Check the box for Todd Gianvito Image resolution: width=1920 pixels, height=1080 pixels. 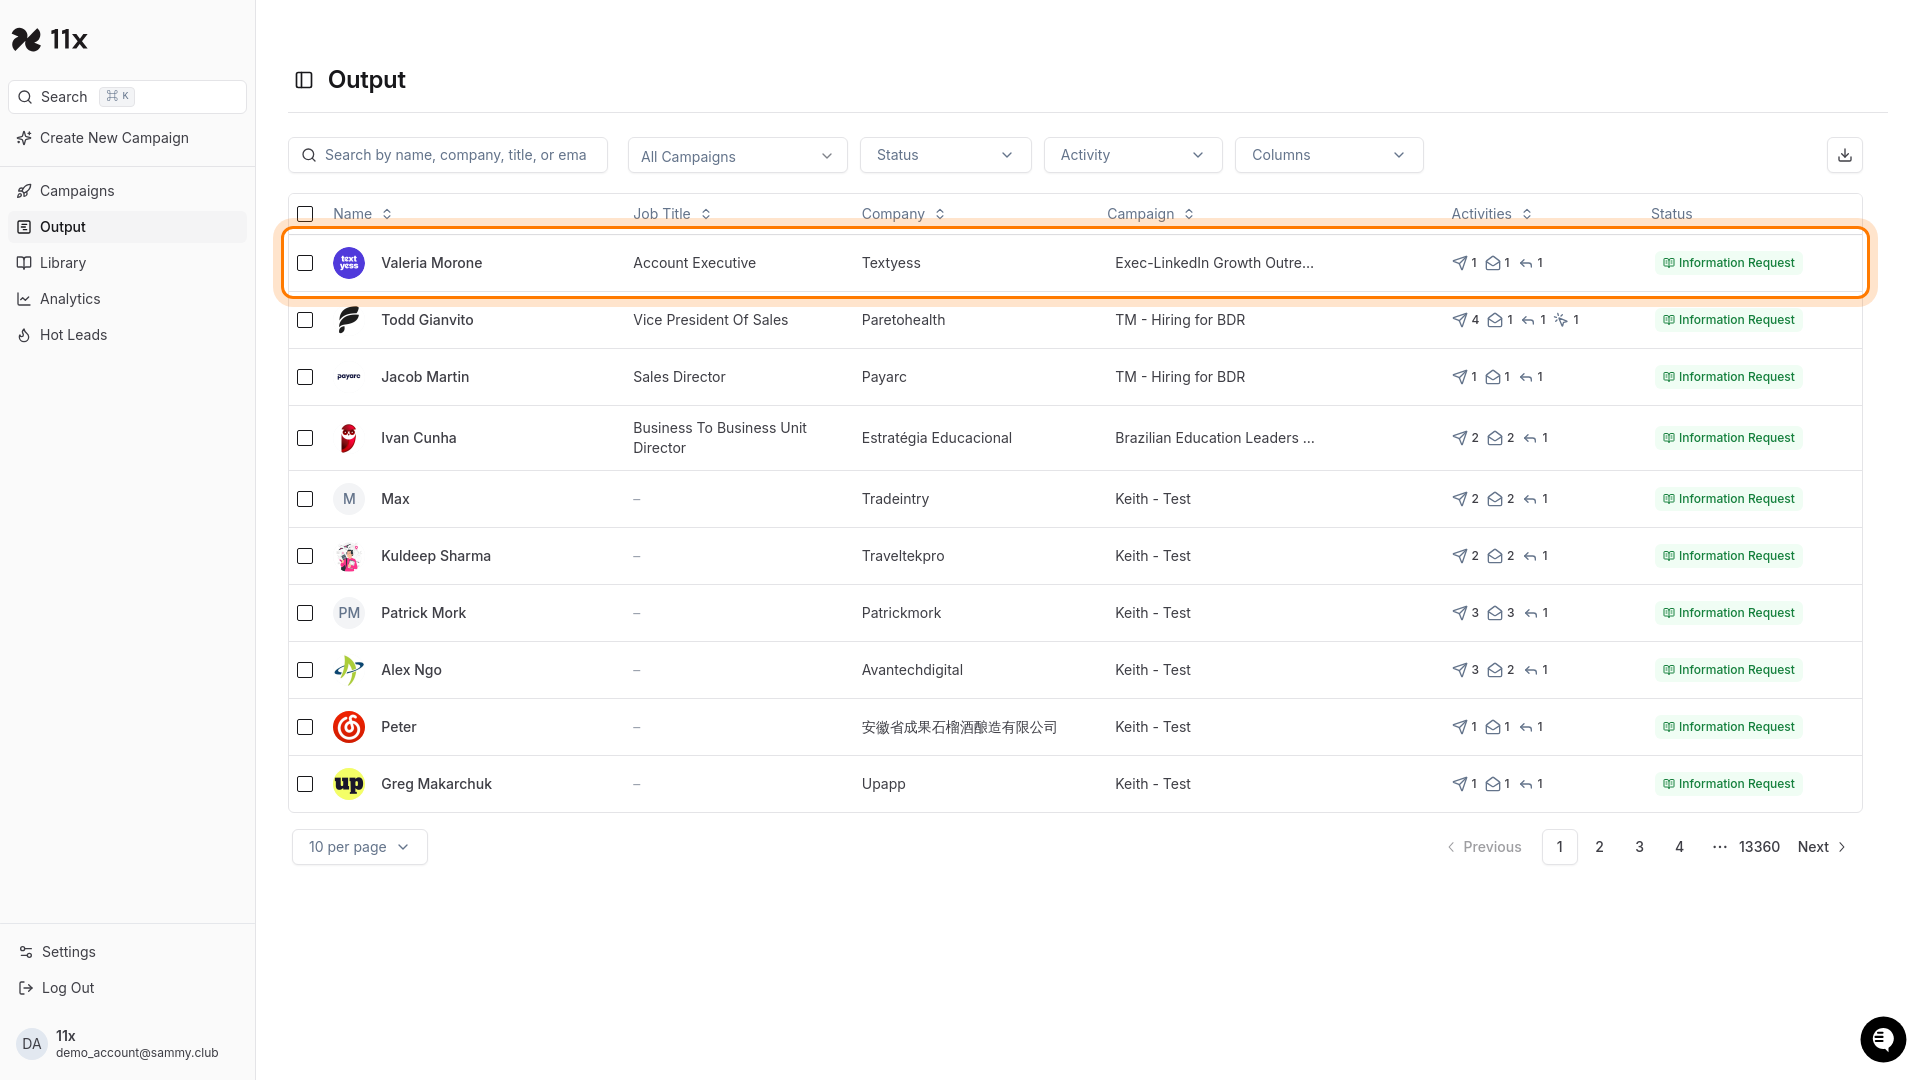305,320
